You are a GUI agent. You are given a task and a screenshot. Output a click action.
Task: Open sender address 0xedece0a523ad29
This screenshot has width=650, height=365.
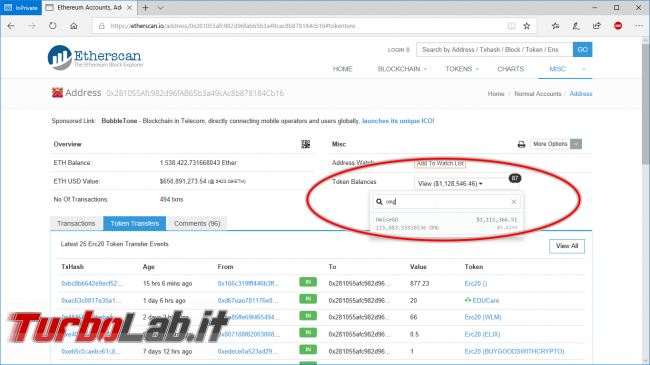click(x=248, y=351)
